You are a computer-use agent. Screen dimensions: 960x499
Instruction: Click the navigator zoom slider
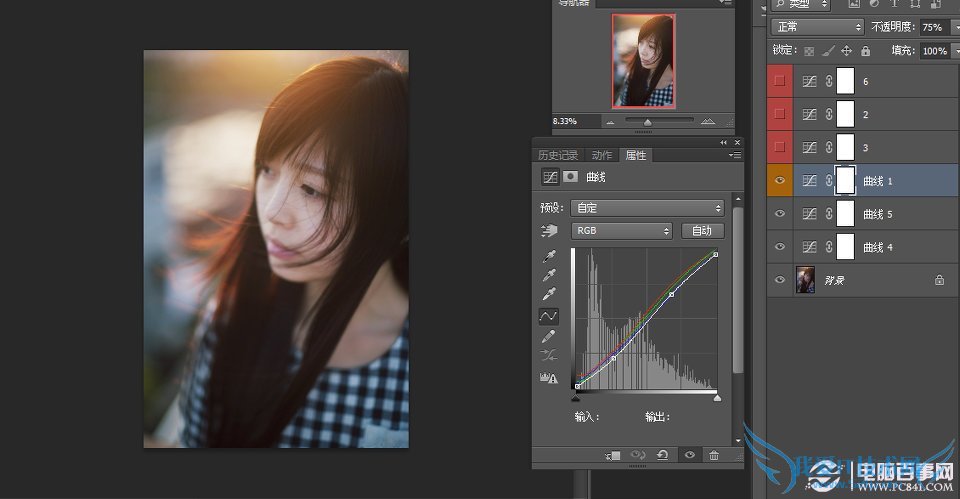click(648, 122)
